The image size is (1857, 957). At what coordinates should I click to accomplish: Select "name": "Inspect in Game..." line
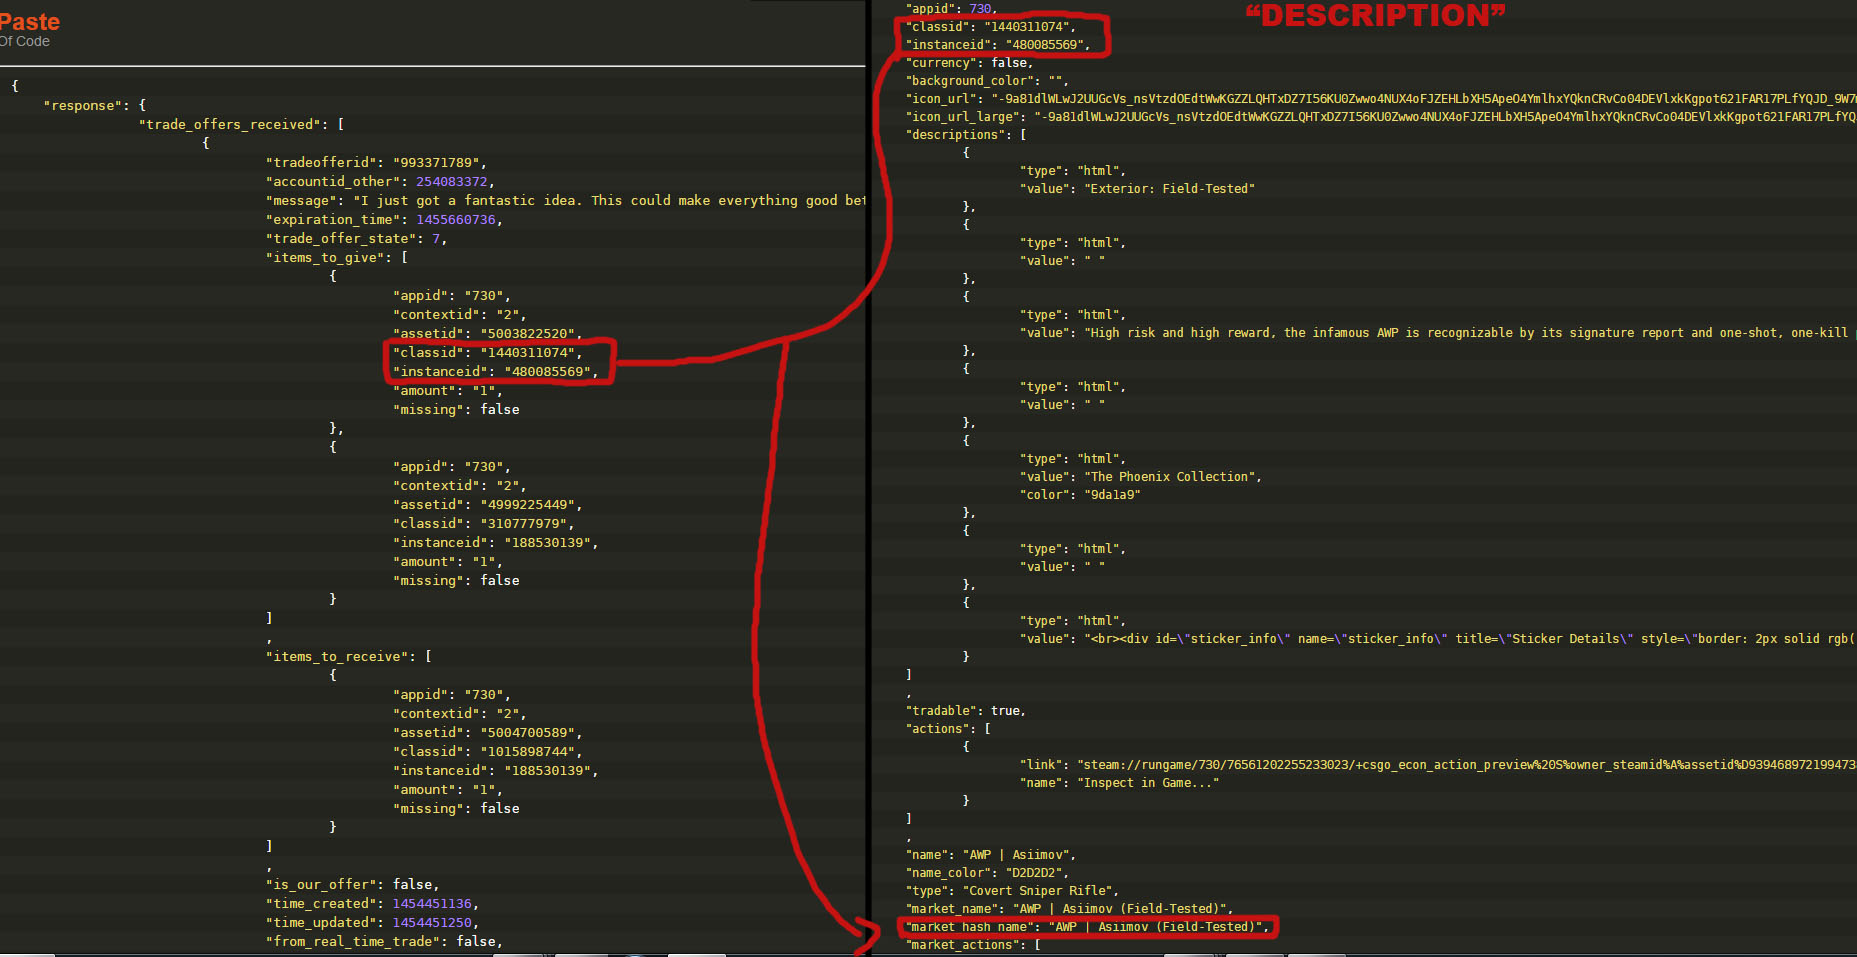click(x=1119, y=782)
